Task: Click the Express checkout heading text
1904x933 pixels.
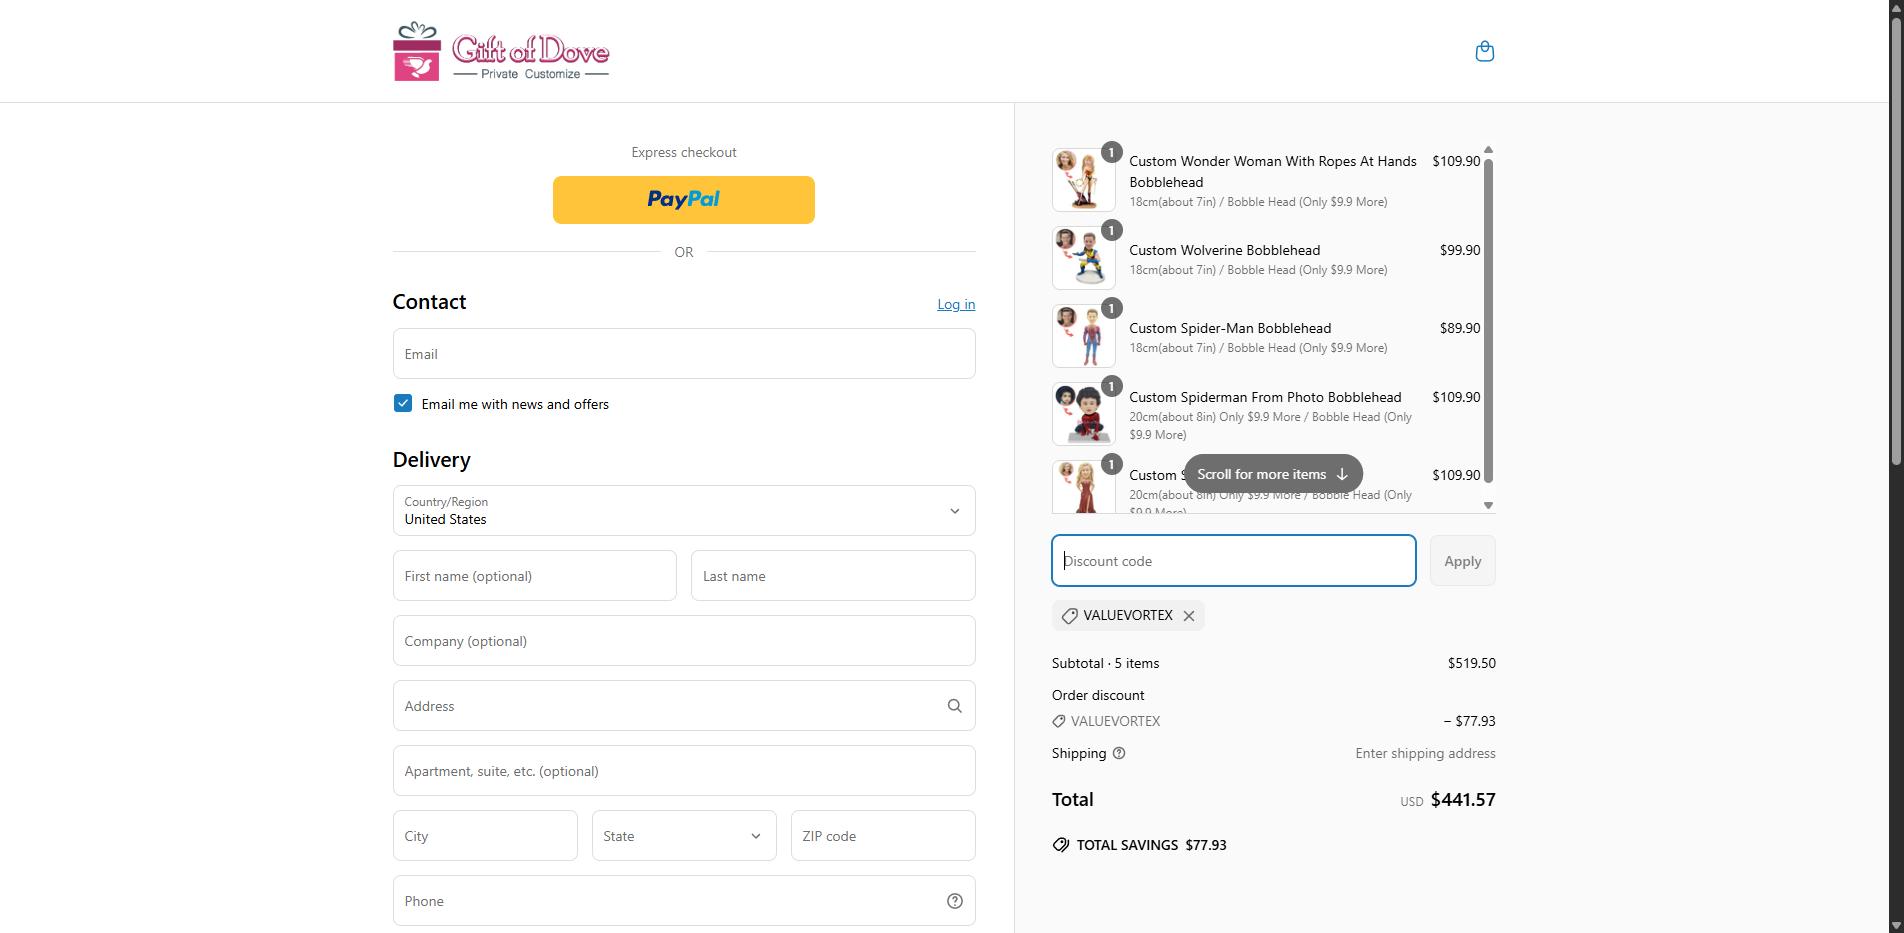Action: [684, 152]
